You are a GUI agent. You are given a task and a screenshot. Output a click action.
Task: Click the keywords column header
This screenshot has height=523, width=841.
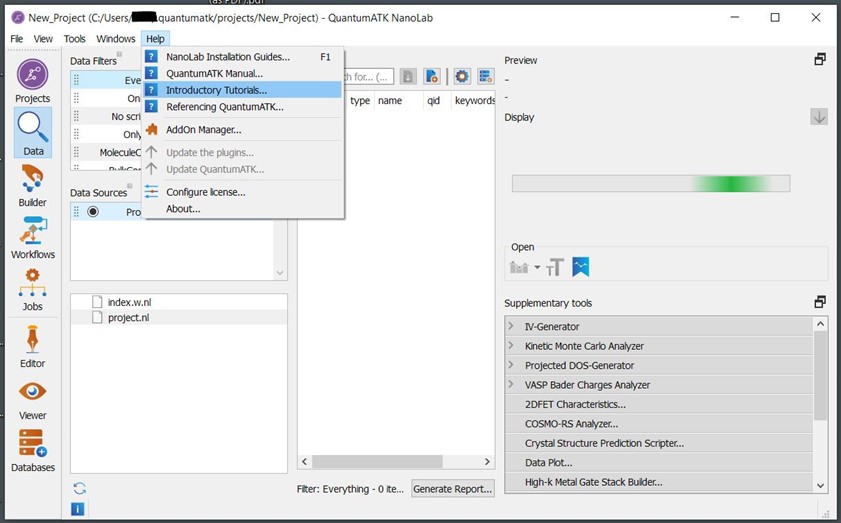point(475,100)
